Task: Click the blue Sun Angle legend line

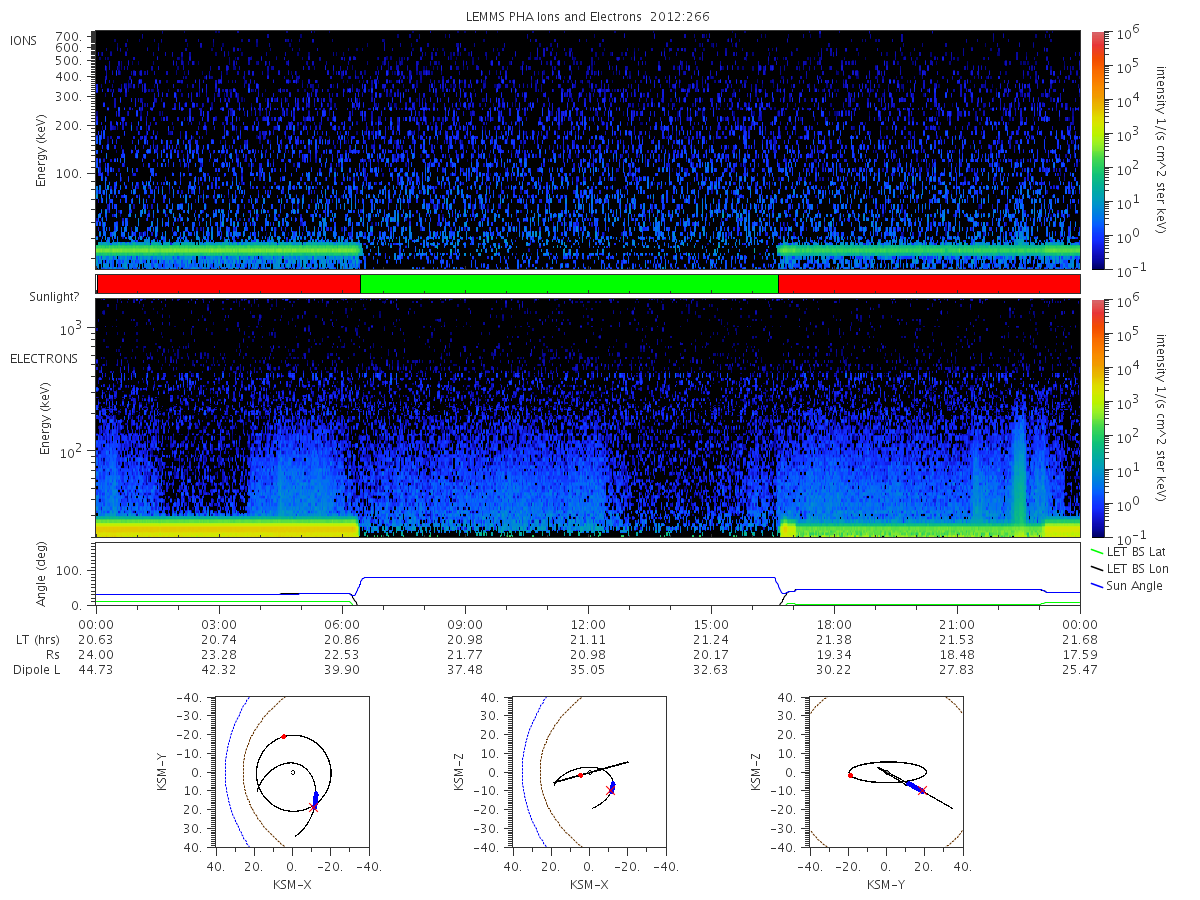Action: coord(1097,585)
